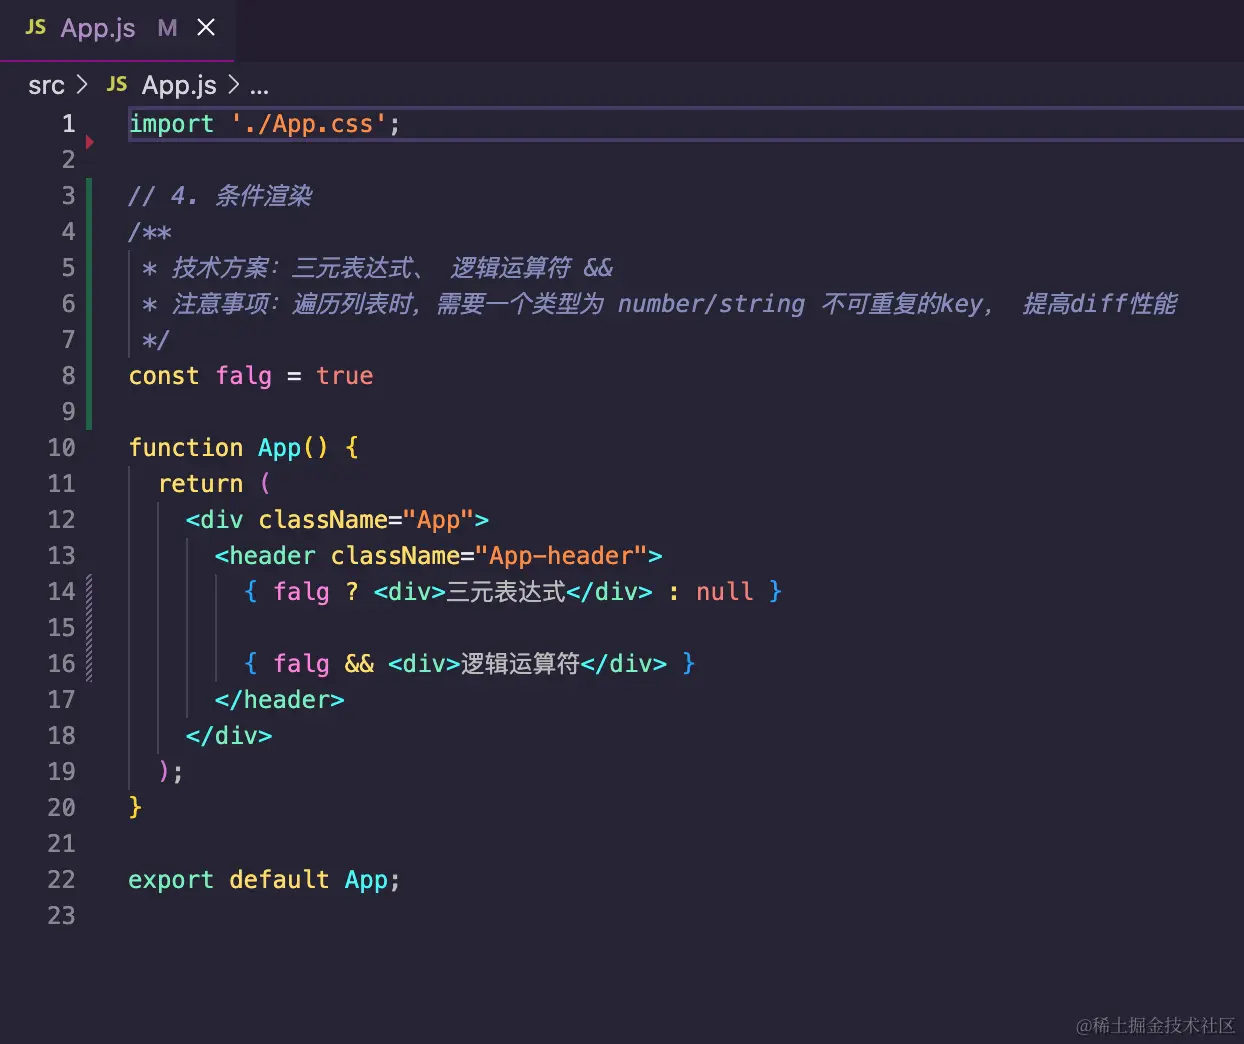Click the App function name on line 10

point(279,448)
